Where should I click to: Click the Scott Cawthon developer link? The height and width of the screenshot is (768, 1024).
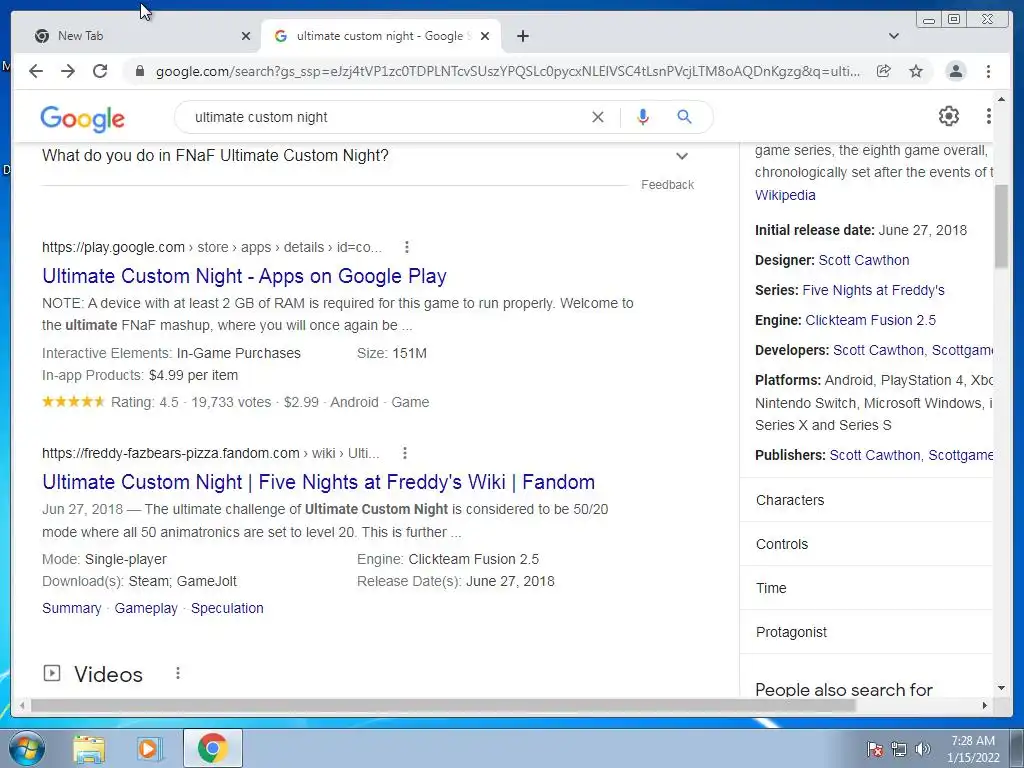point(879,350)
